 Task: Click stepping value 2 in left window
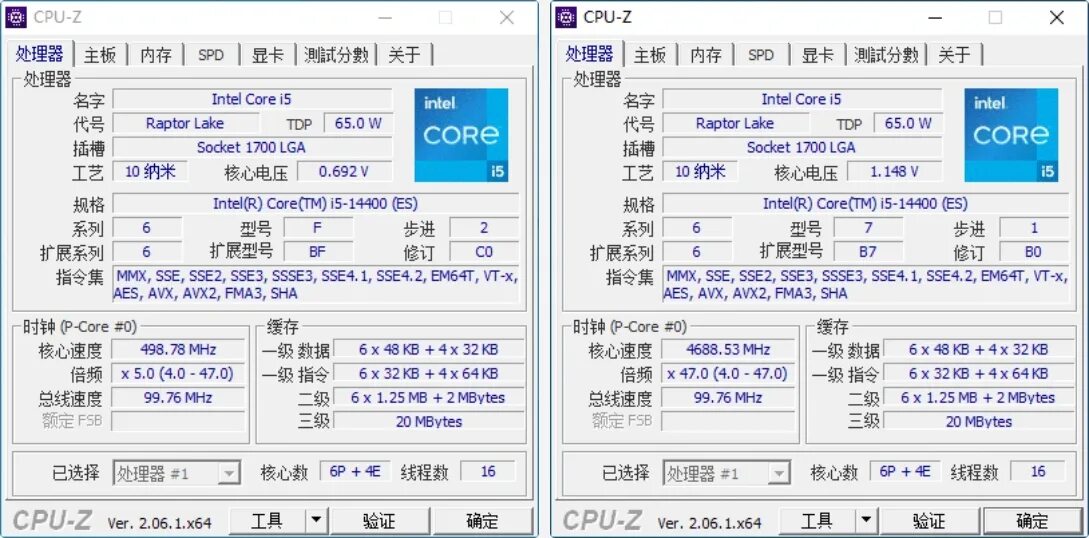click(x=484, y=228)
